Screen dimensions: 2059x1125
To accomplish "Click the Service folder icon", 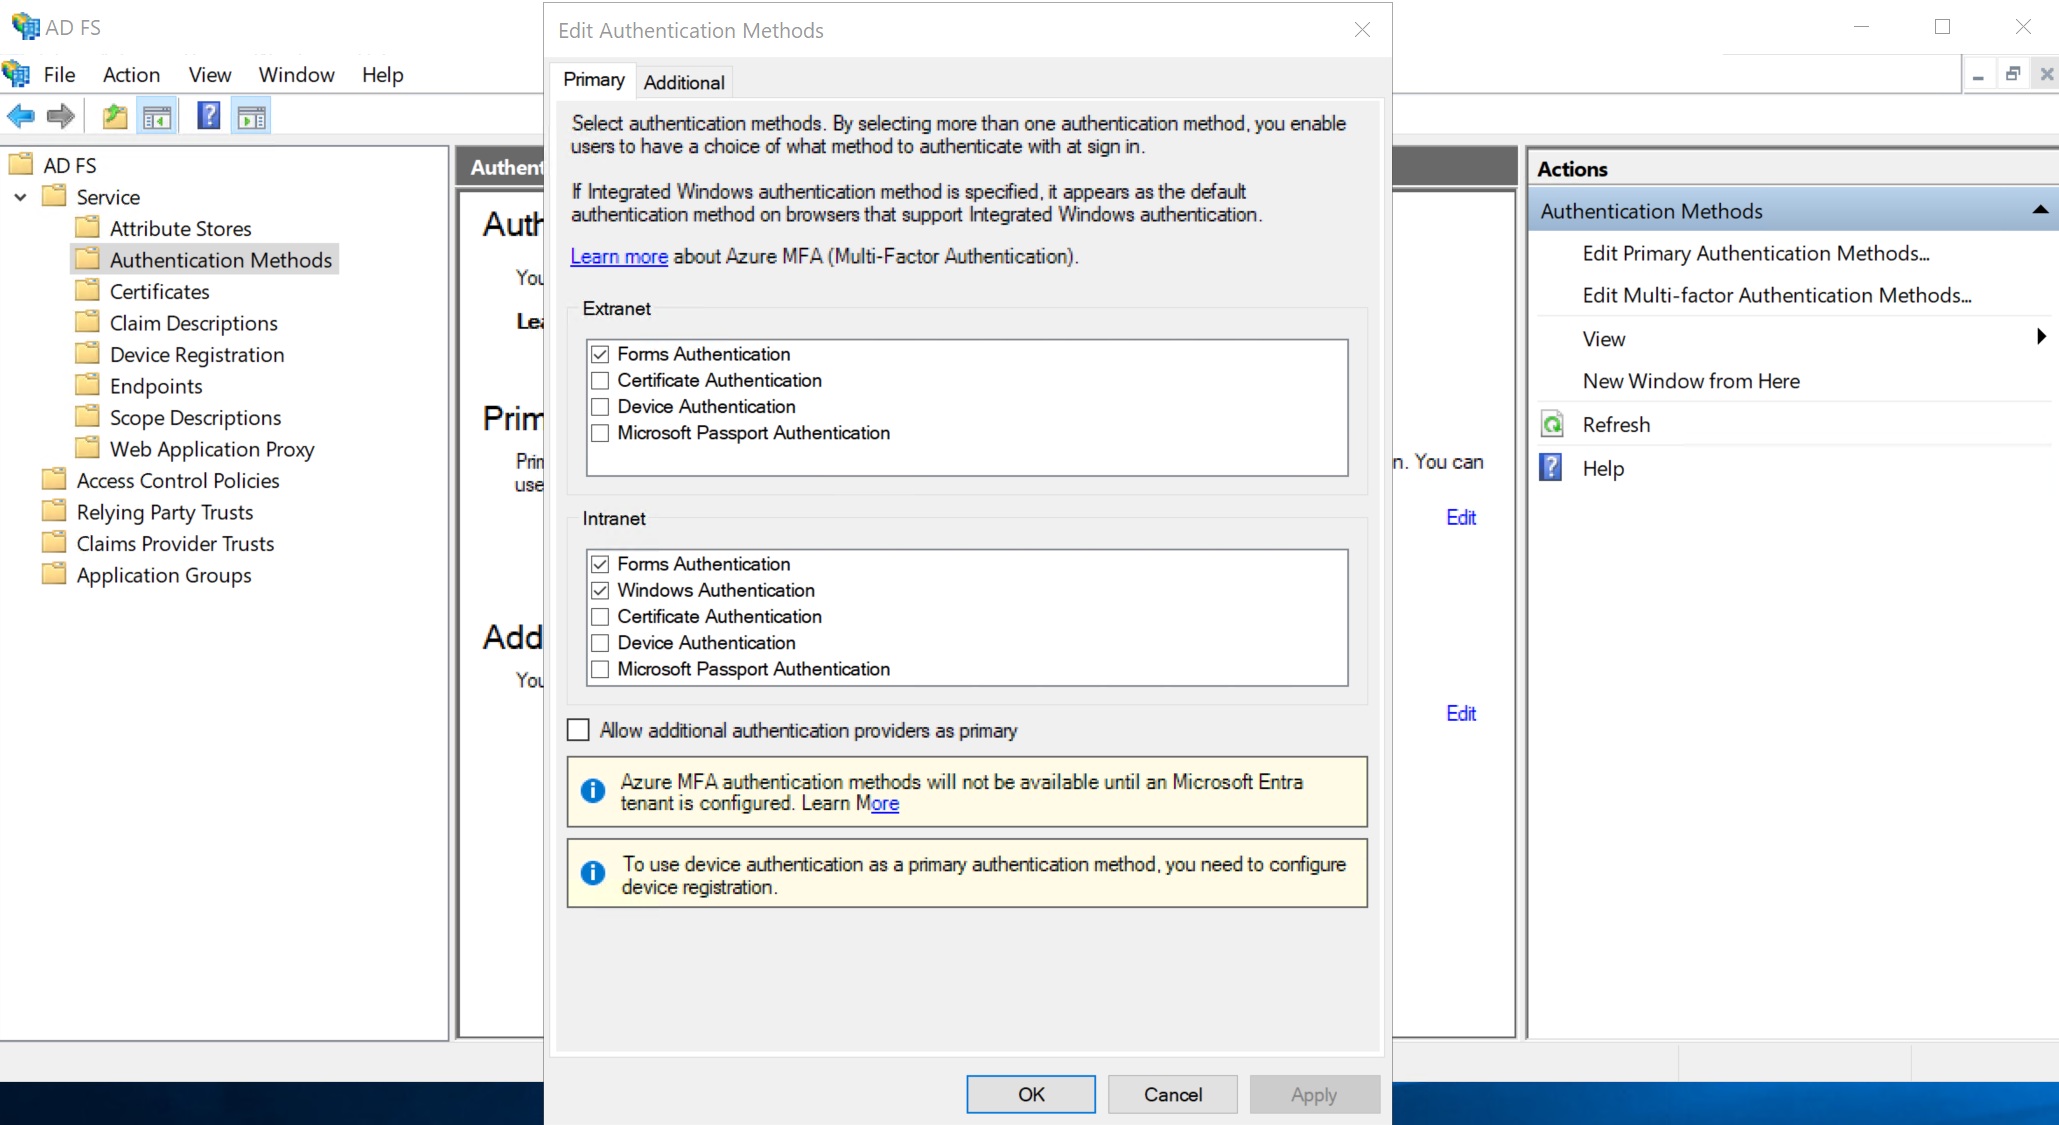I will [54, 195].
